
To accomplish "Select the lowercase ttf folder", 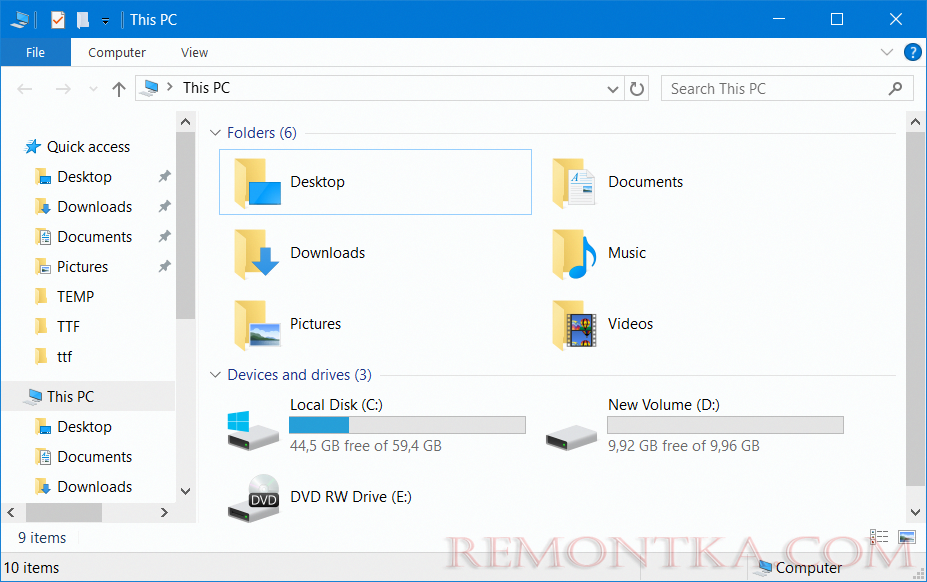I will click(x=64, y=357).
